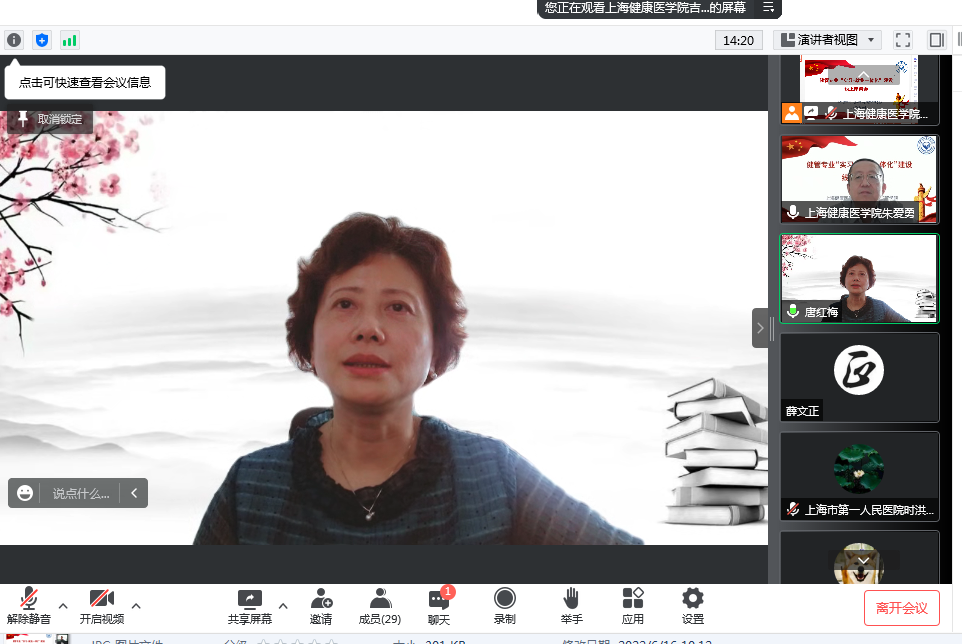Check the green network signal icon
Viewport: 962px width, 644px height.
(x=69, y=40)
